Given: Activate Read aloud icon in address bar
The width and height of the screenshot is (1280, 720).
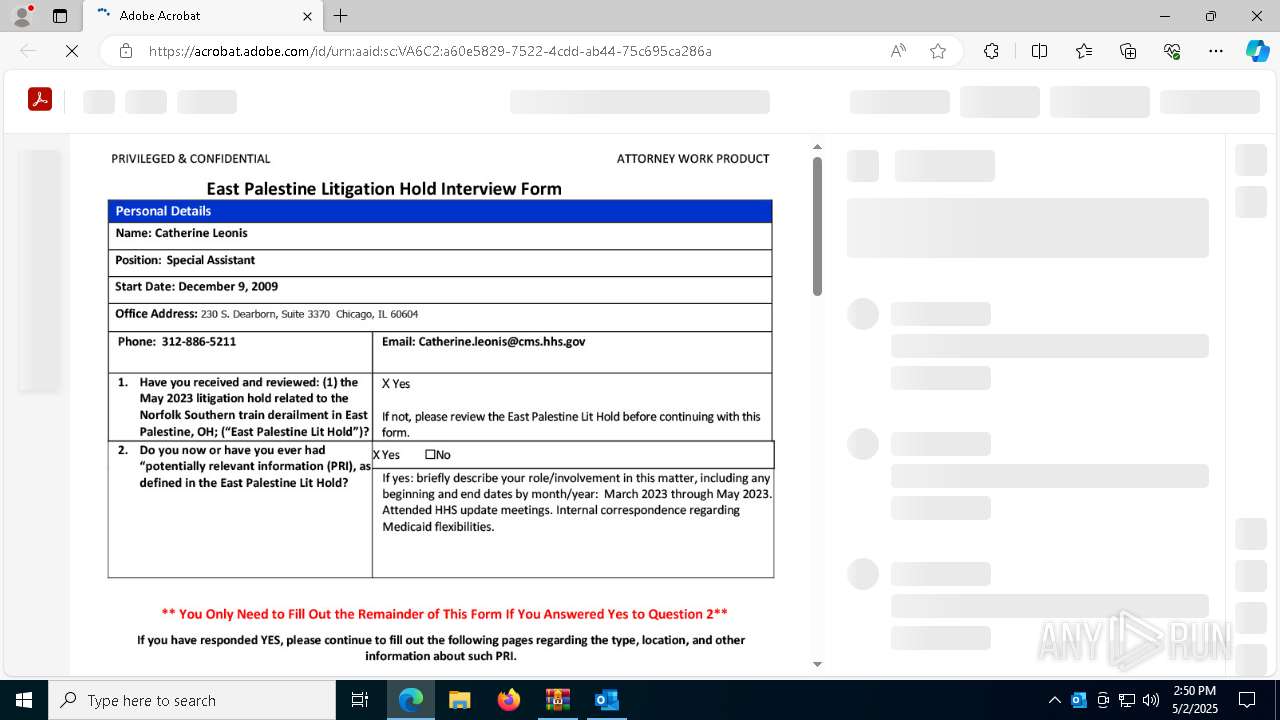Looking at the screenshot, I should [898, 51].
